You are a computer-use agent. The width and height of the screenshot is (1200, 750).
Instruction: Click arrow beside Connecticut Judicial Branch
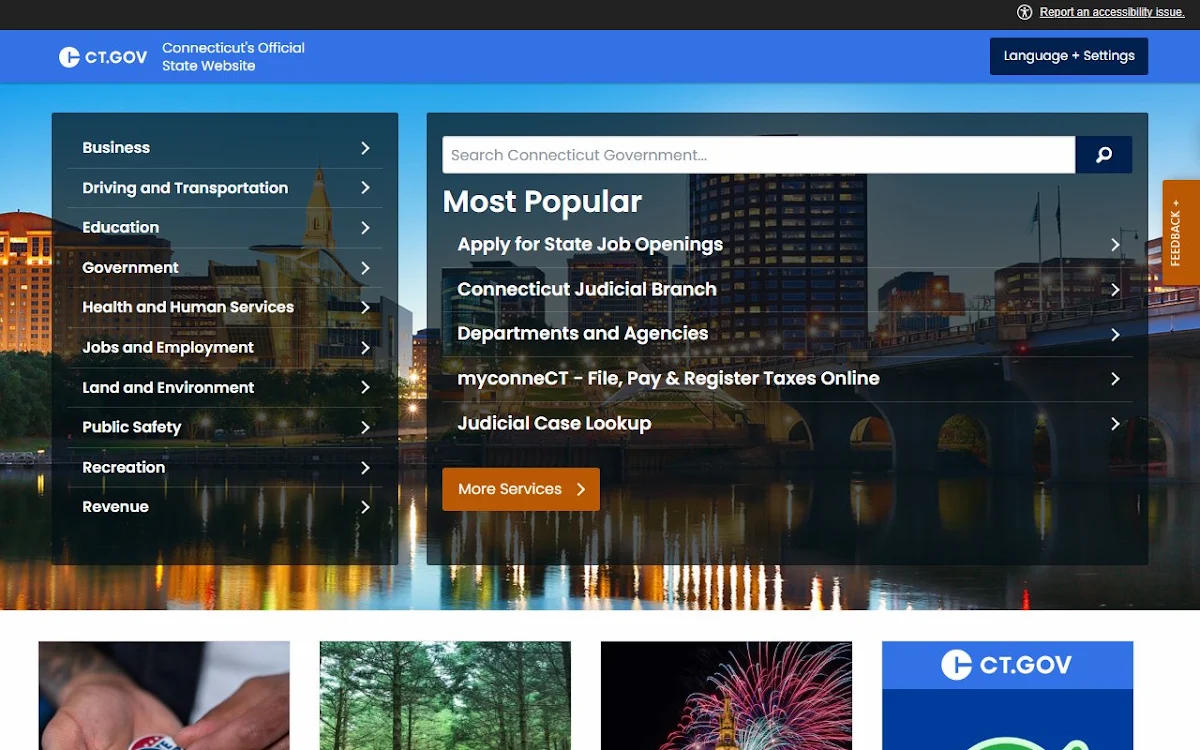(x=1115, y=290)
